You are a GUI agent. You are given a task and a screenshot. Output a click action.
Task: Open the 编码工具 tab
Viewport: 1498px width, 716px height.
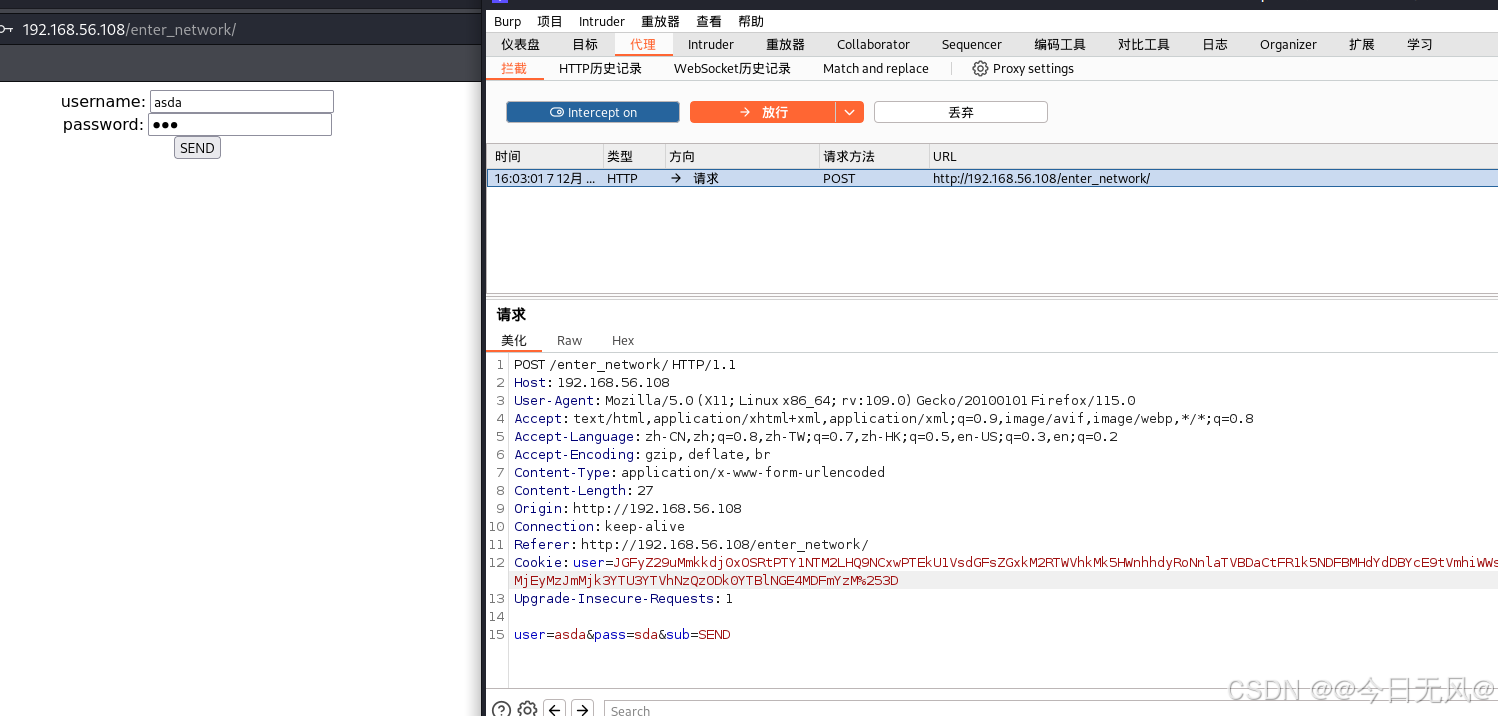click(x=1060, y=45)
